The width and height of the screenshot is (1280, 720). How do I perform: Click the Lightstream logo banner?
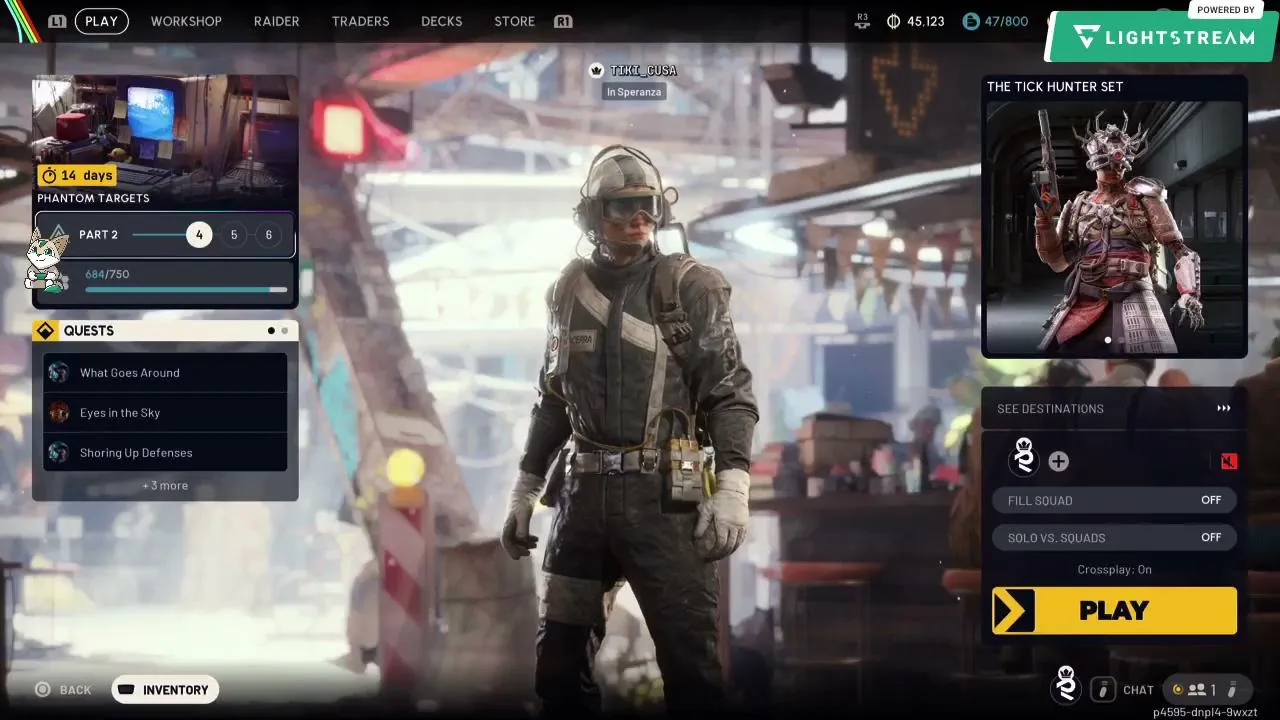click(x=1163, y=37)
